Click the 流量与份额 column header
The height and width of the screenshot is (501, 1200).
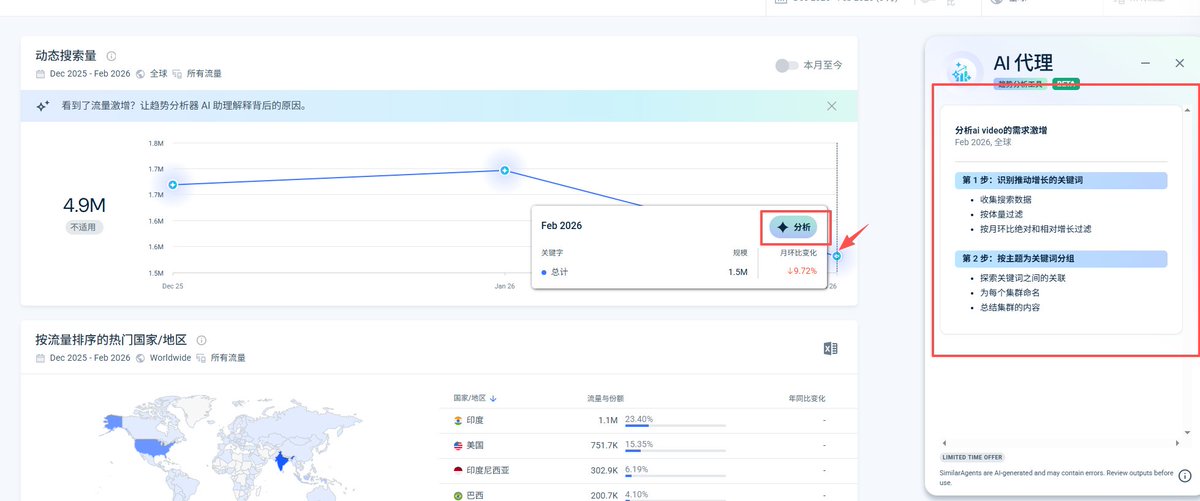point(605,398)
